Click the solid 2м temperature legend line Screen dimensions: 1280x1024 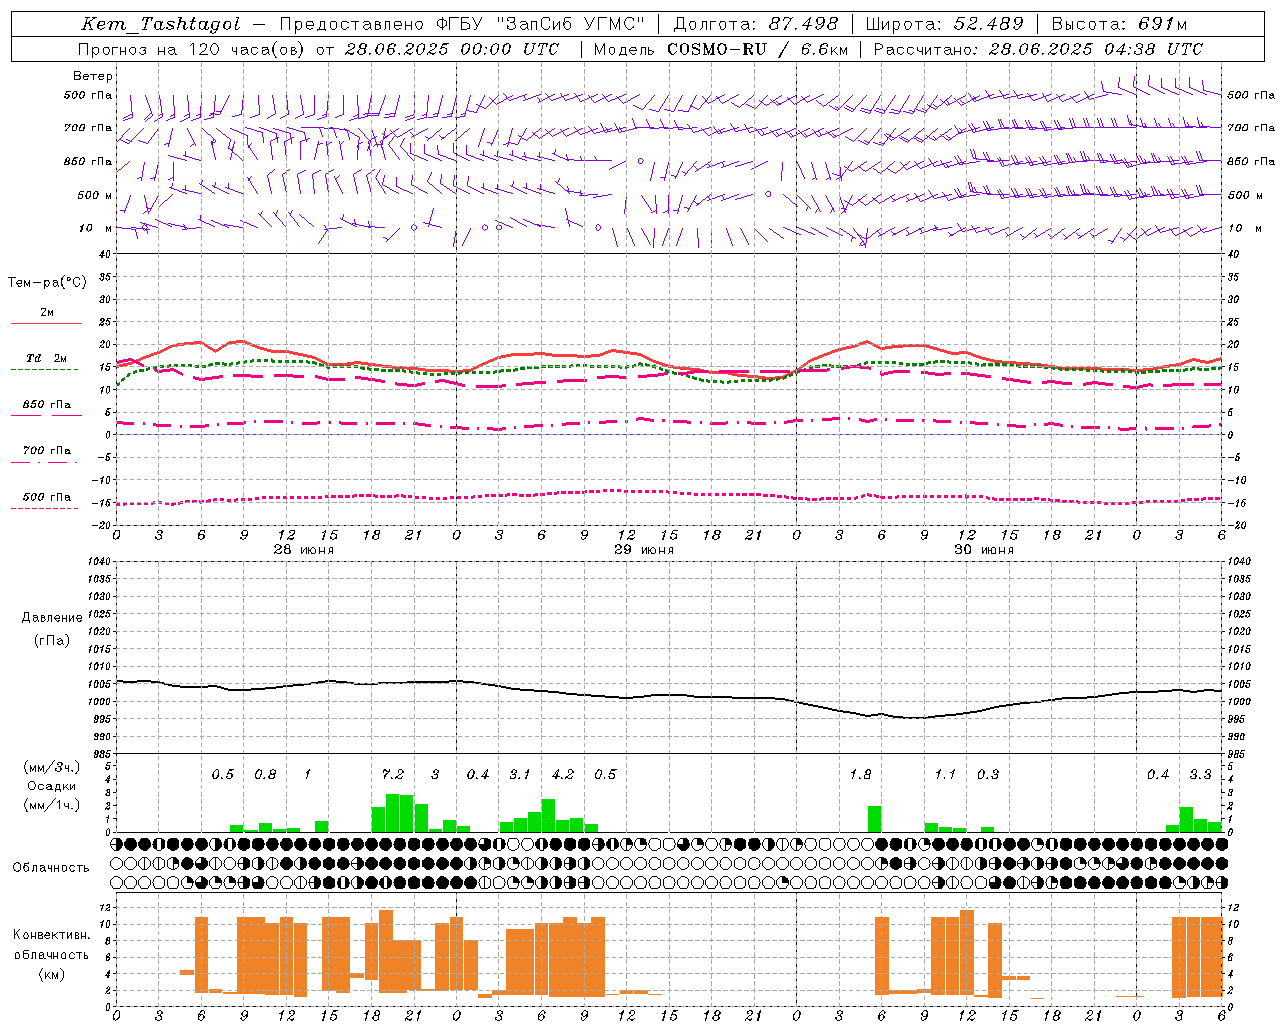pos(46,323)
